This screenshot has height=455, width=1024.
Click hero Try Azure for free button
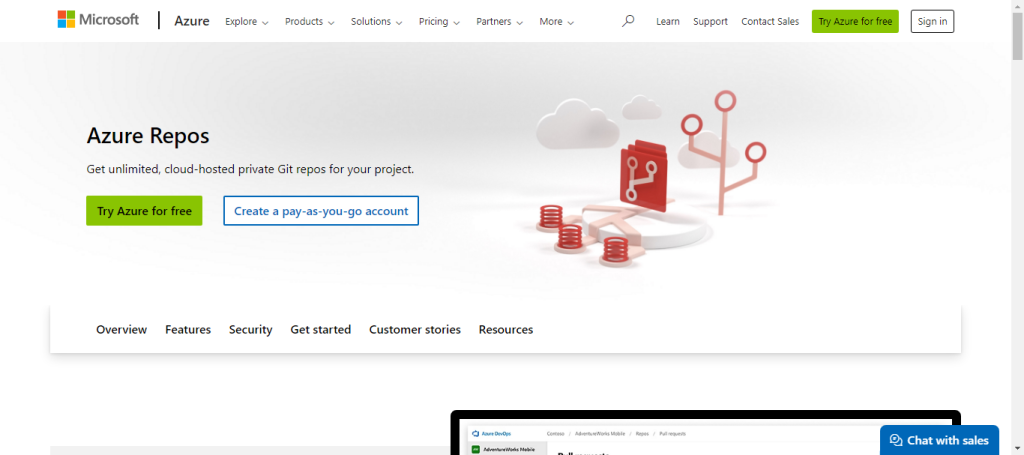144,211
